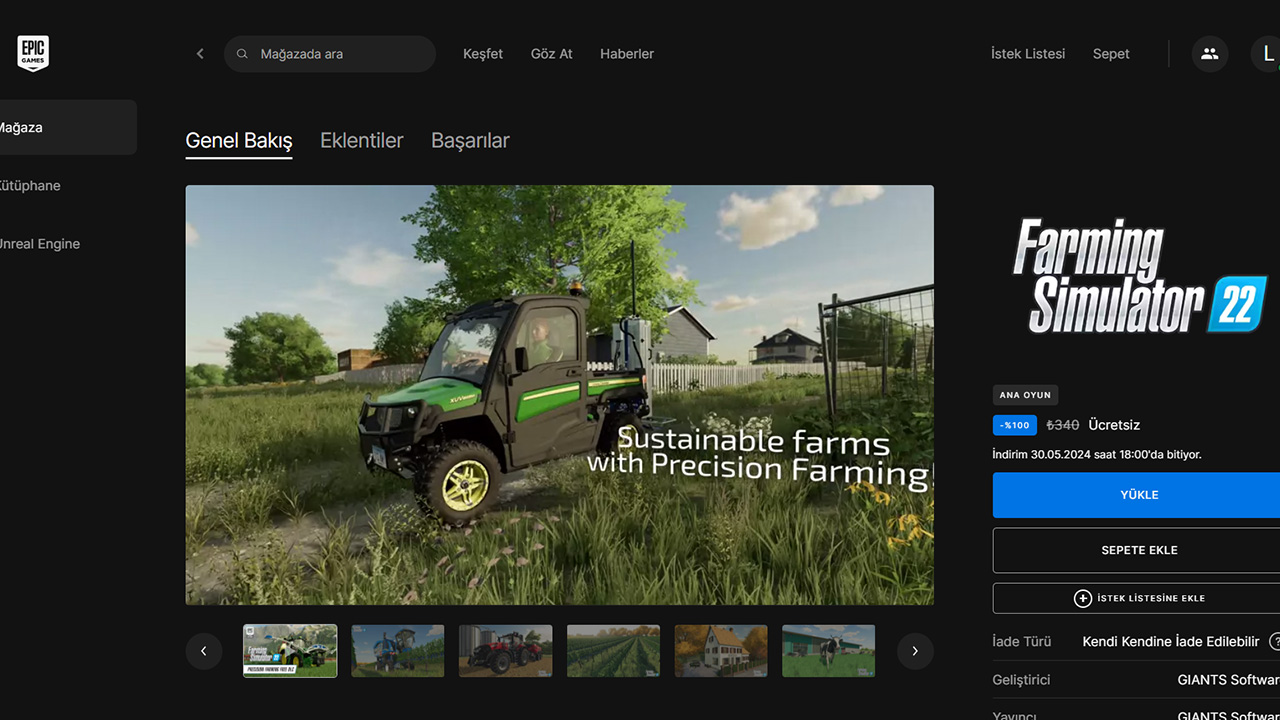Click the Epic Games logo
The height and width of the screenshot is (720, 1280).
[33, 54]
